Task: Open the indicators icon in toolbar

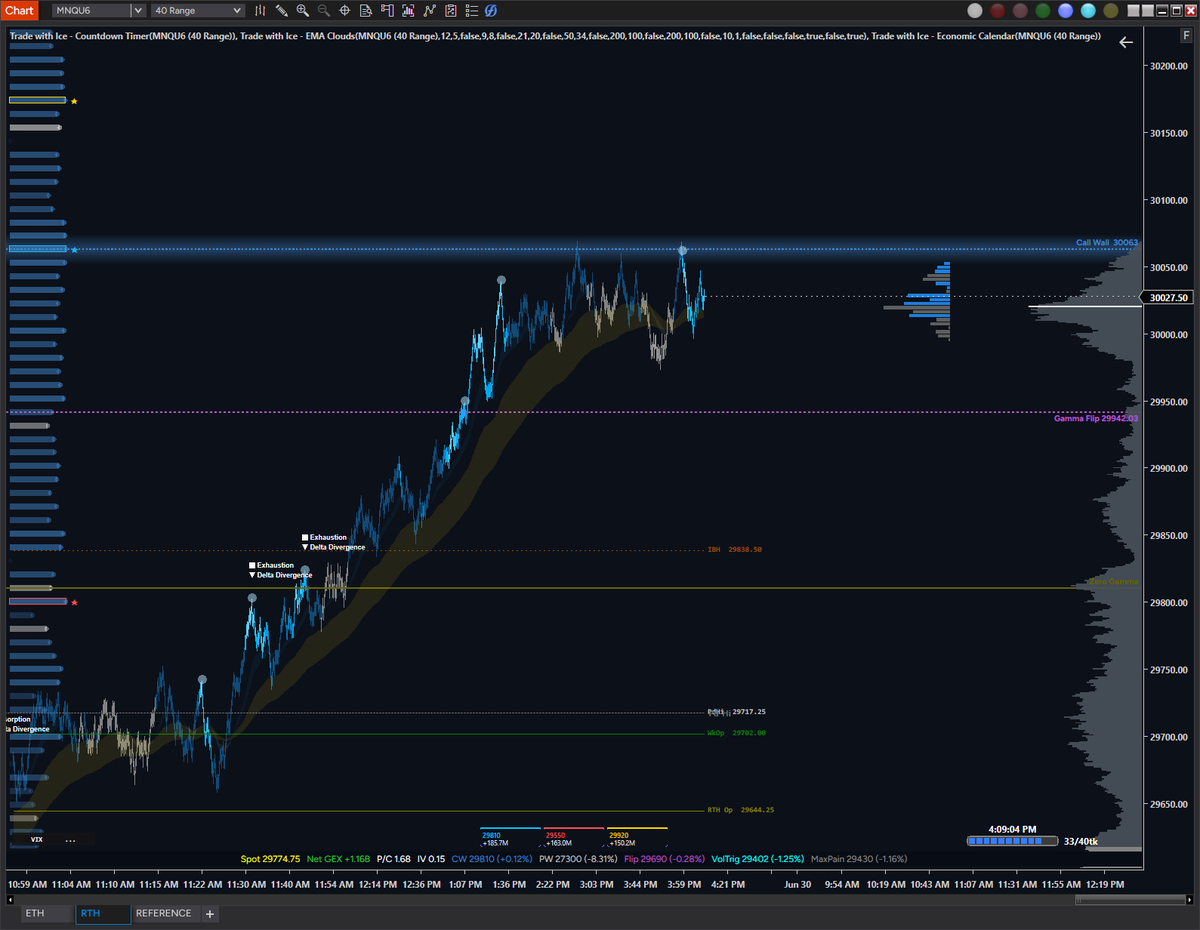Action: tap(408, 10)
